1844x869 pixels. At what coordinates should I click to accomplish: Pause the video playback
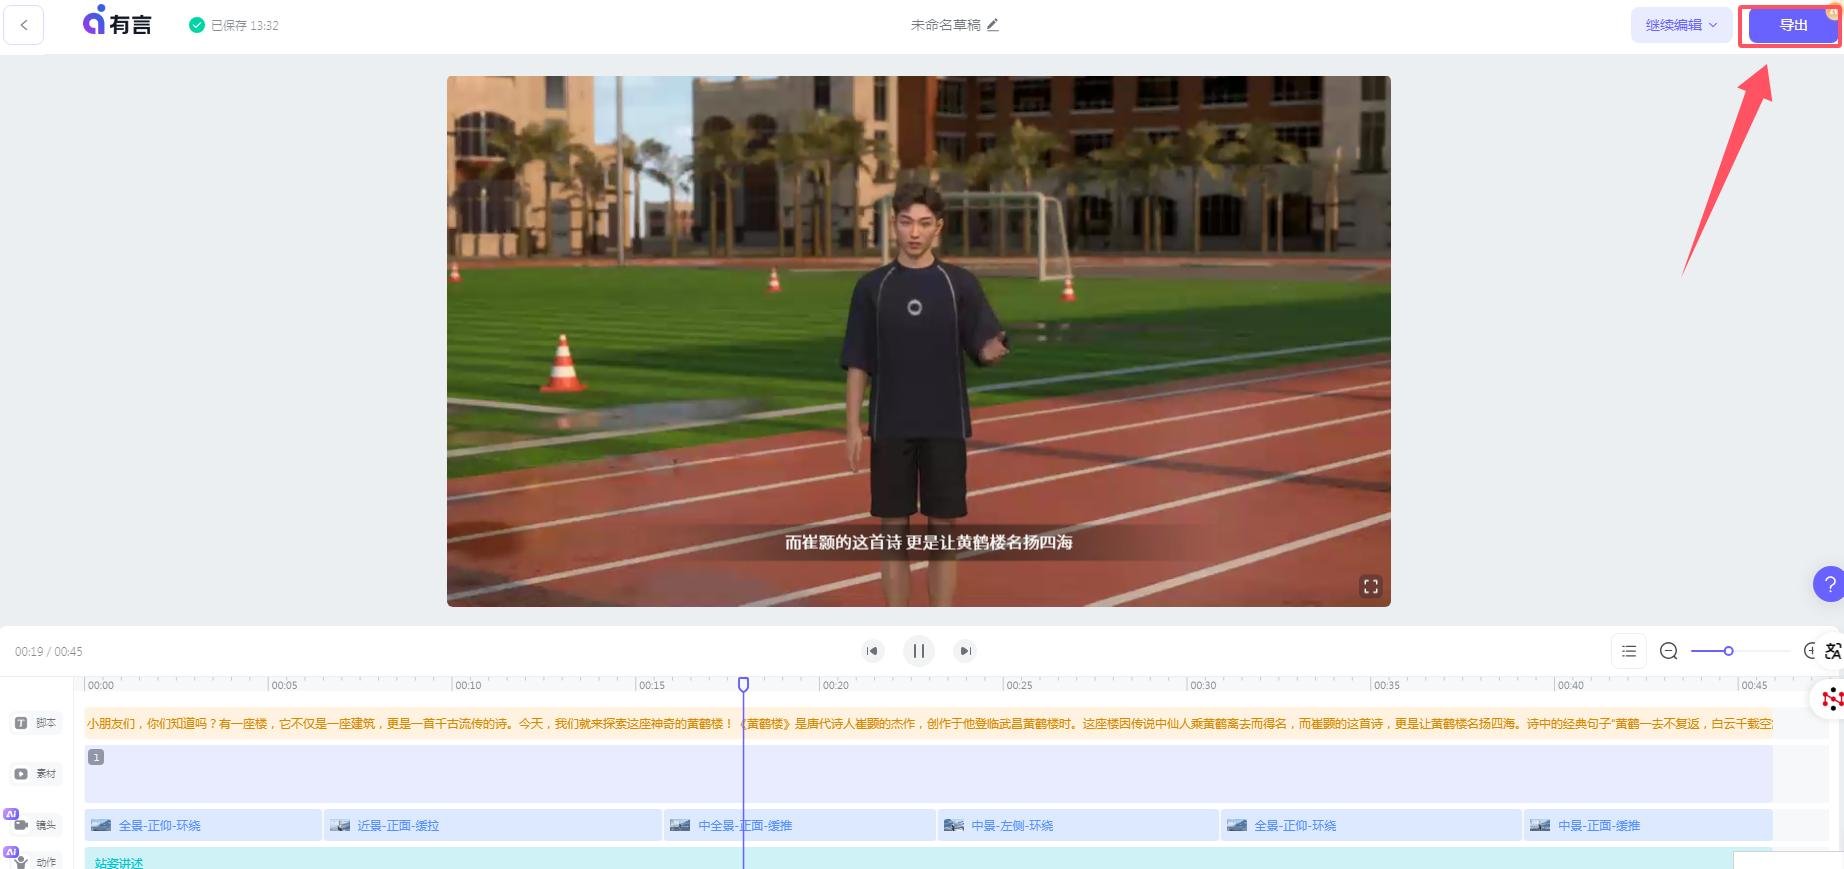(918, 651)
